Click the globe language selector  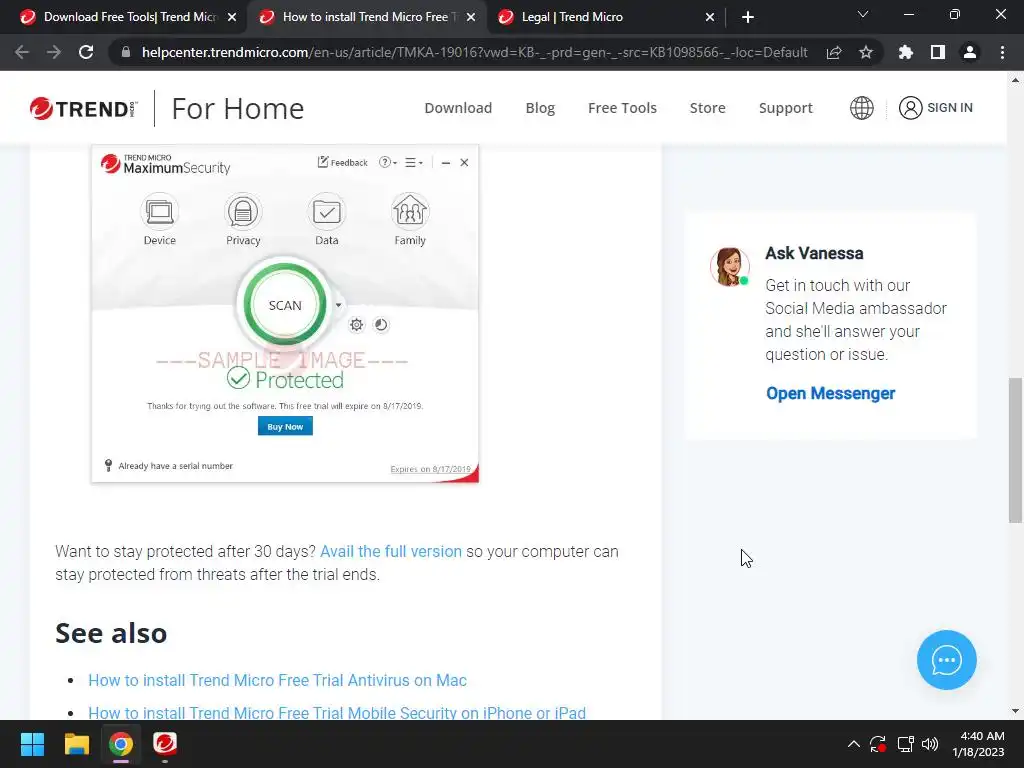pos(861,108)
